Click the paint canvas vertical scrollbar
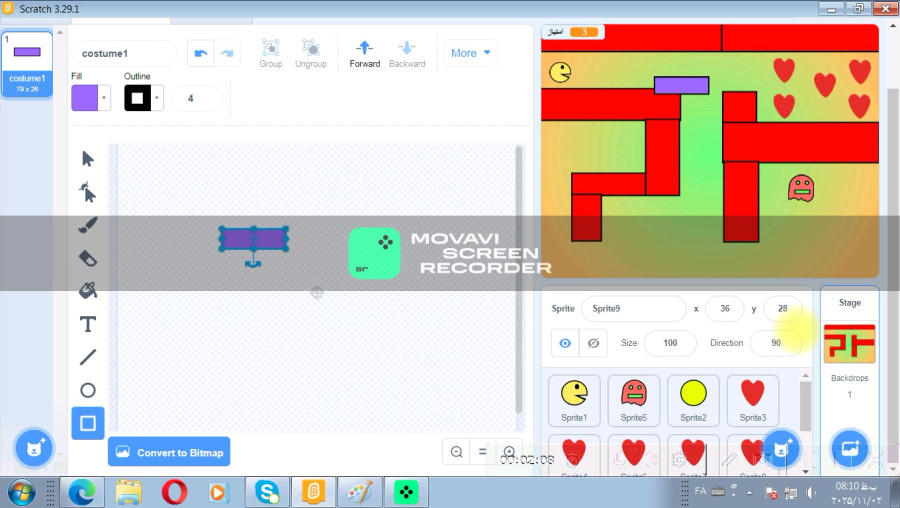Image resolution: width=900 pixels, height=508 pixels. click(x=519, y=280)
